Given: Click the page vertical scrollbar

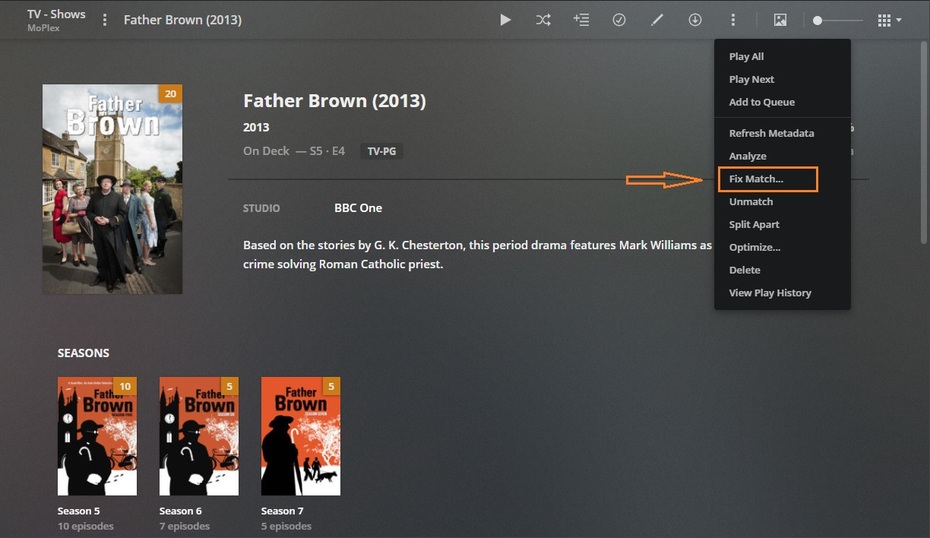Looking at the screenshot, I should point(923,142).
